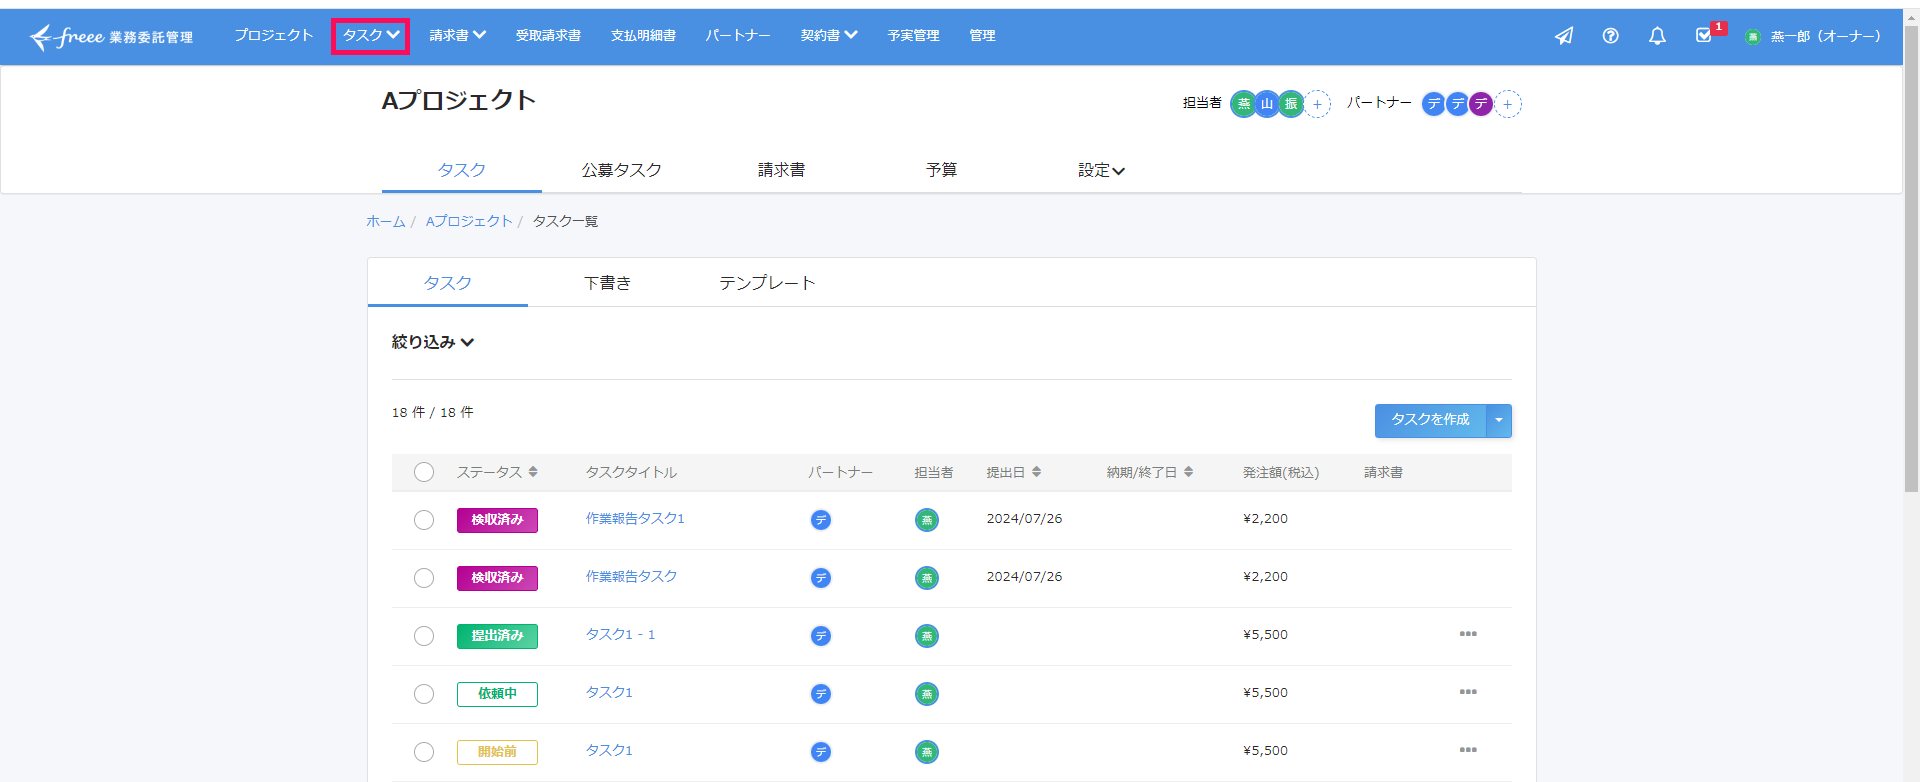This screenshot has width=1920, height=782.
Task: Expand the 契約書 menu in top navigation
Action: tap(829, 36)
